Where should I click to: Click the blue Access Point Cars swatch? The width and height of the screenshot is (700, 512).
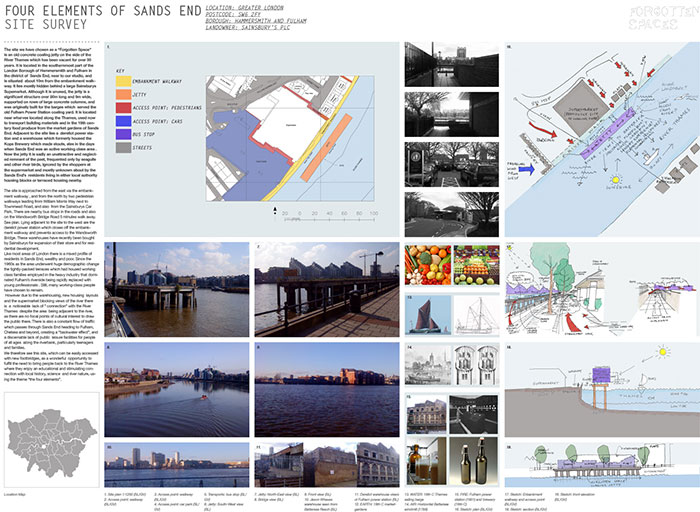pos(124,121)
